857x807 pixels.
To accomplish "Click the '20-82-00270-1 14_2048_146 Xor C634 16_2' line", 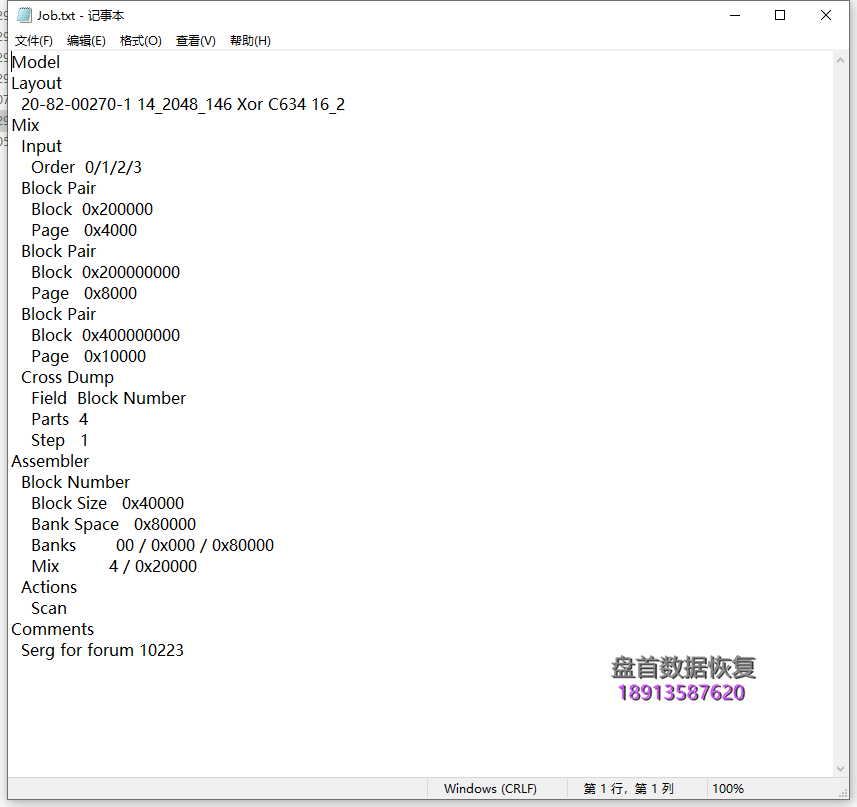I will (x=183, y=104).
